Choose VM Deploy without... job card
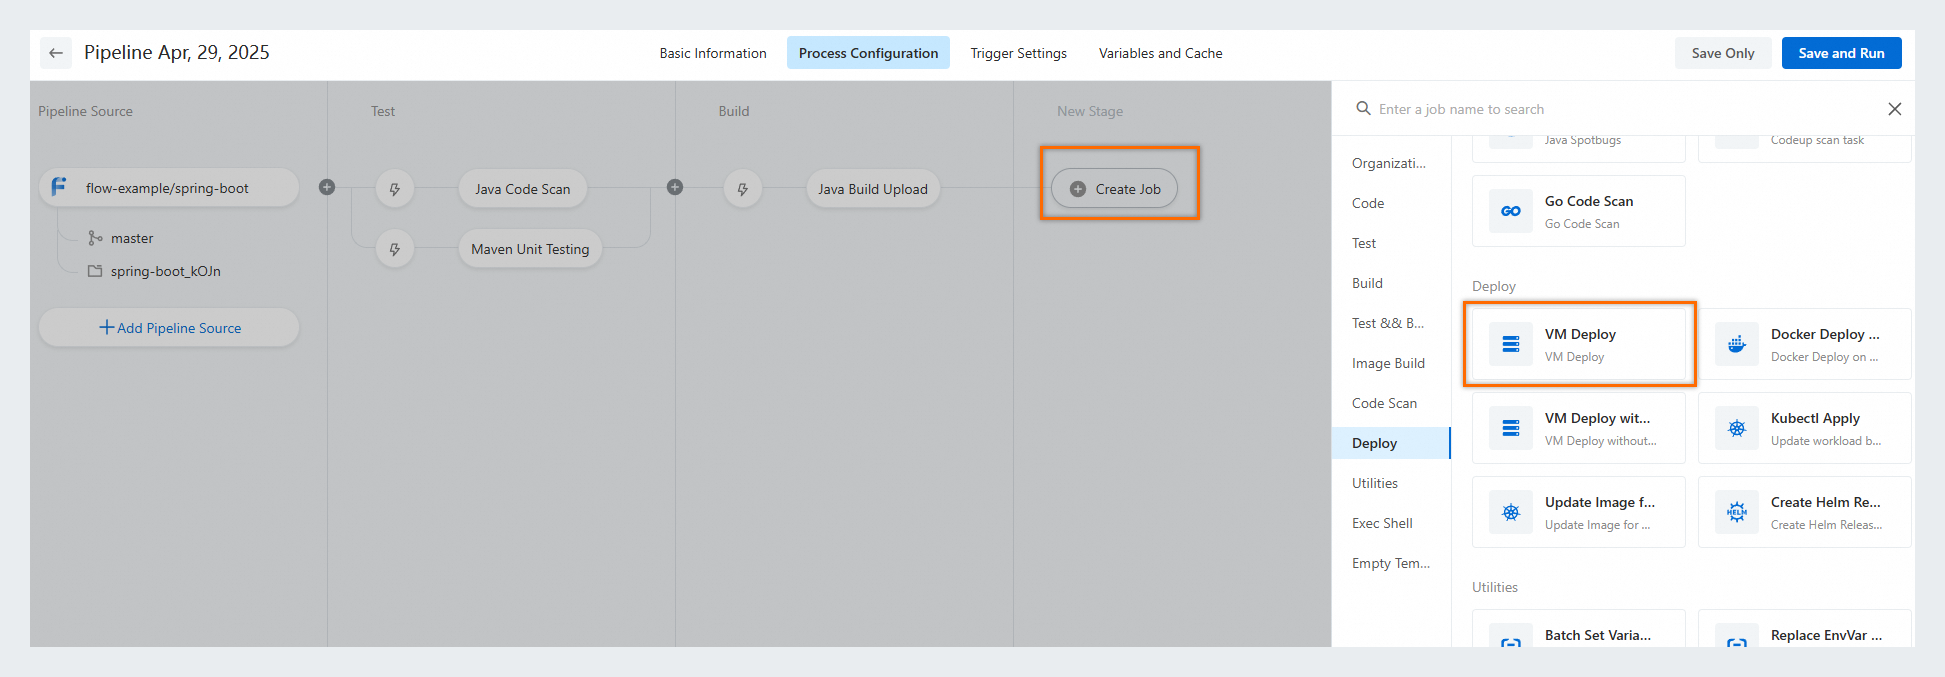Image resolution: width=1945 pixels, height=677 pixels. tap(1579, 428)
